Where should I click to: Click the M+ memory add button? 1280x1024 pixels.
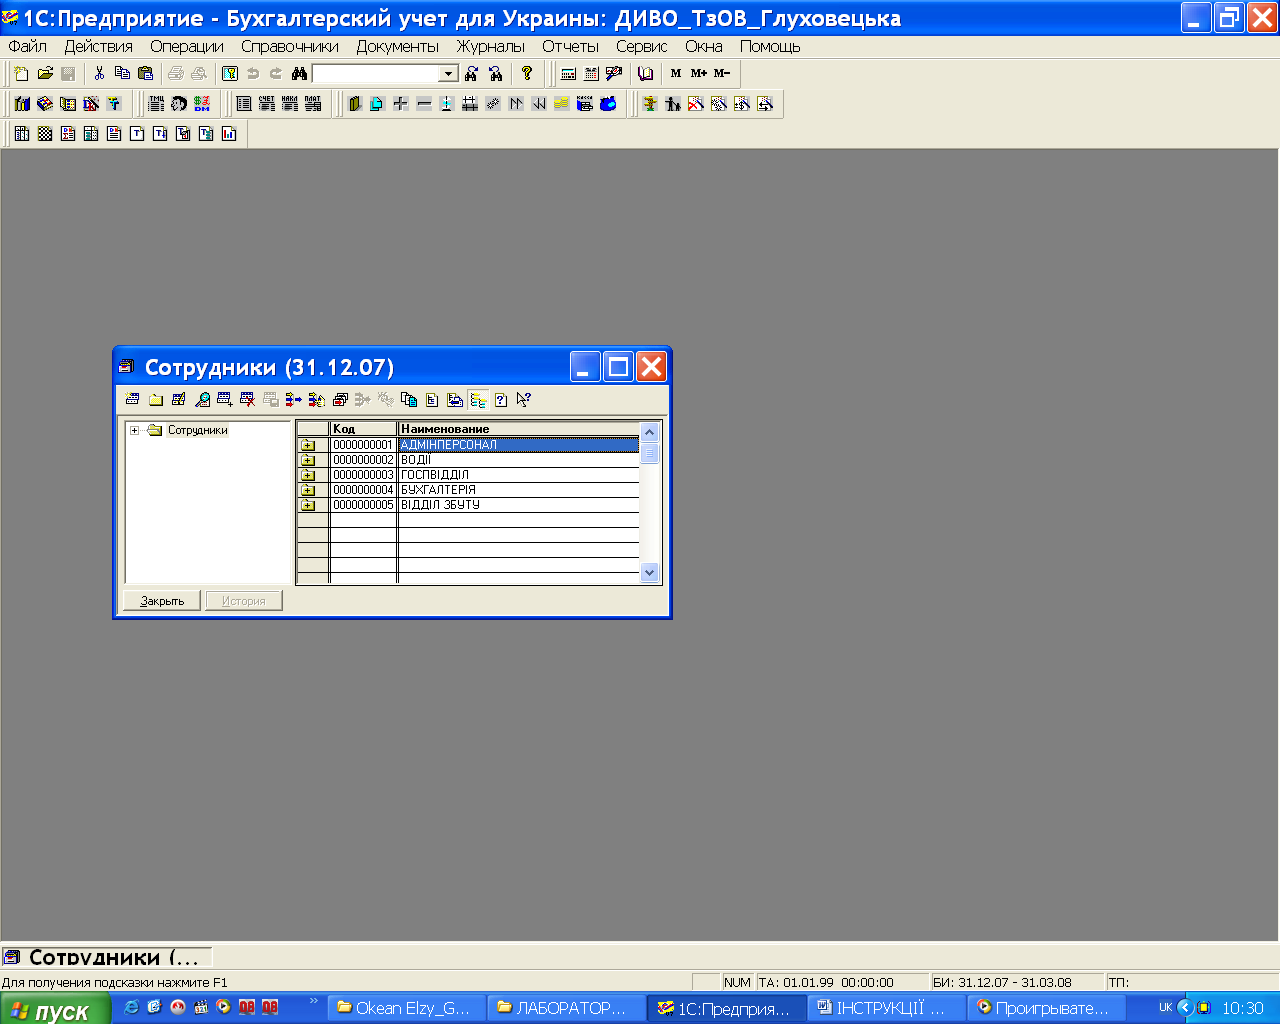(699, 73)
